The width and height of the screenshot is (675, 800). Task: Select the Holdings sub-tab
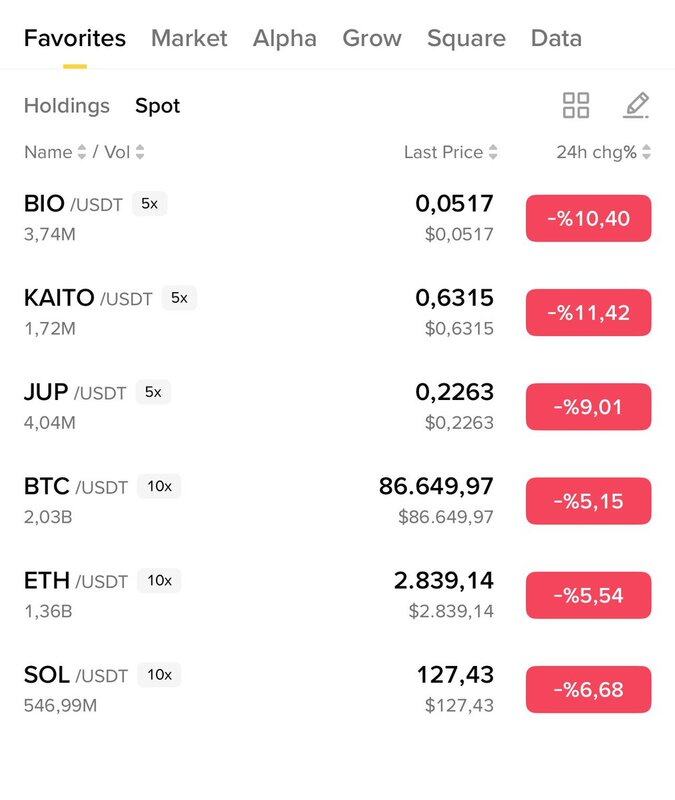coord(66,105)
